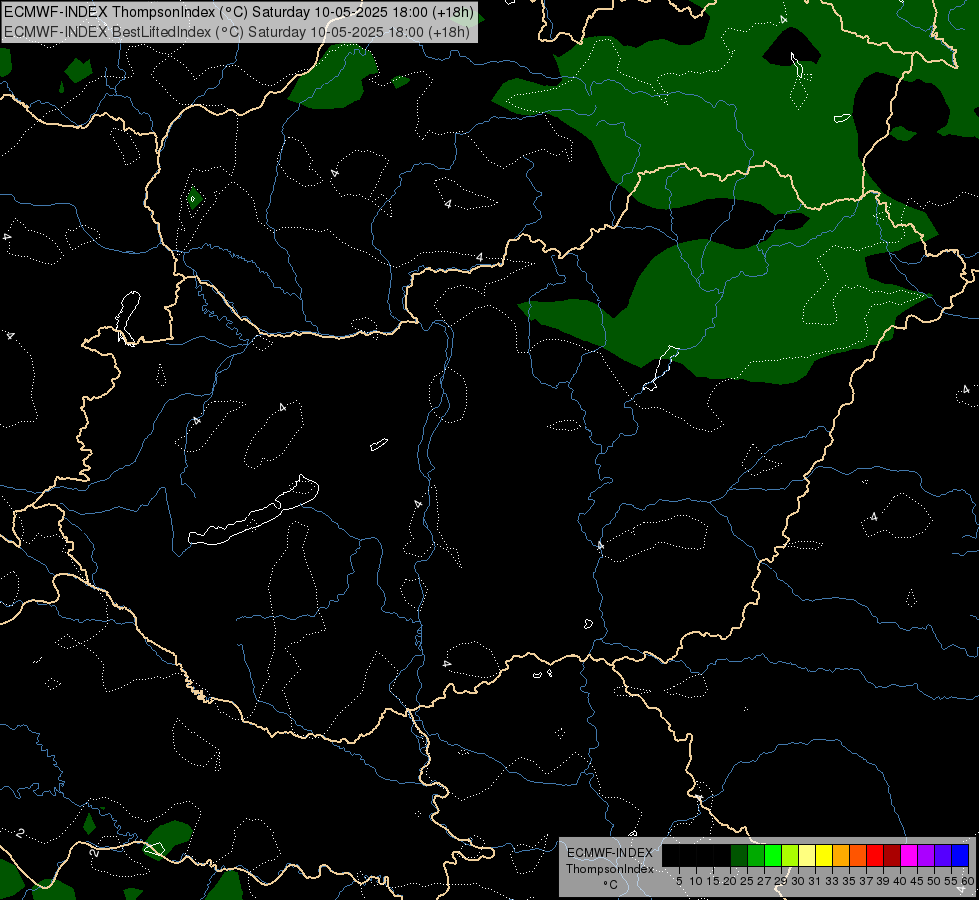This screenshot has width=979, height=900.
Task: Click the legend tick label '40'
Action: [900, 881]
